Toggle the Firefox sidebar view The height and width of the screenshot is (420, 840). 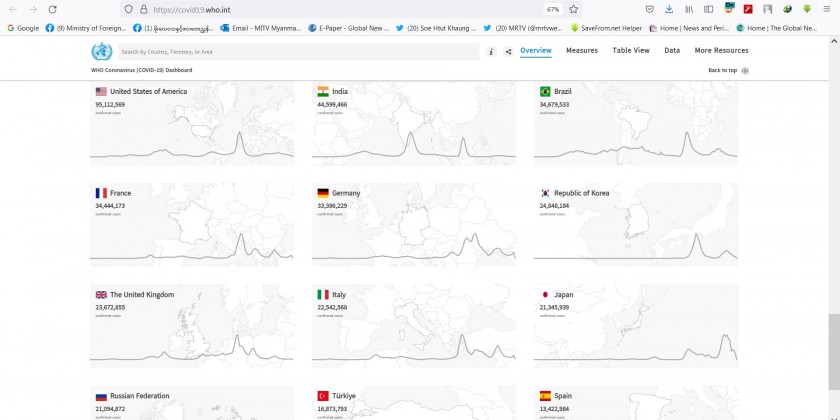coord(708,9)
